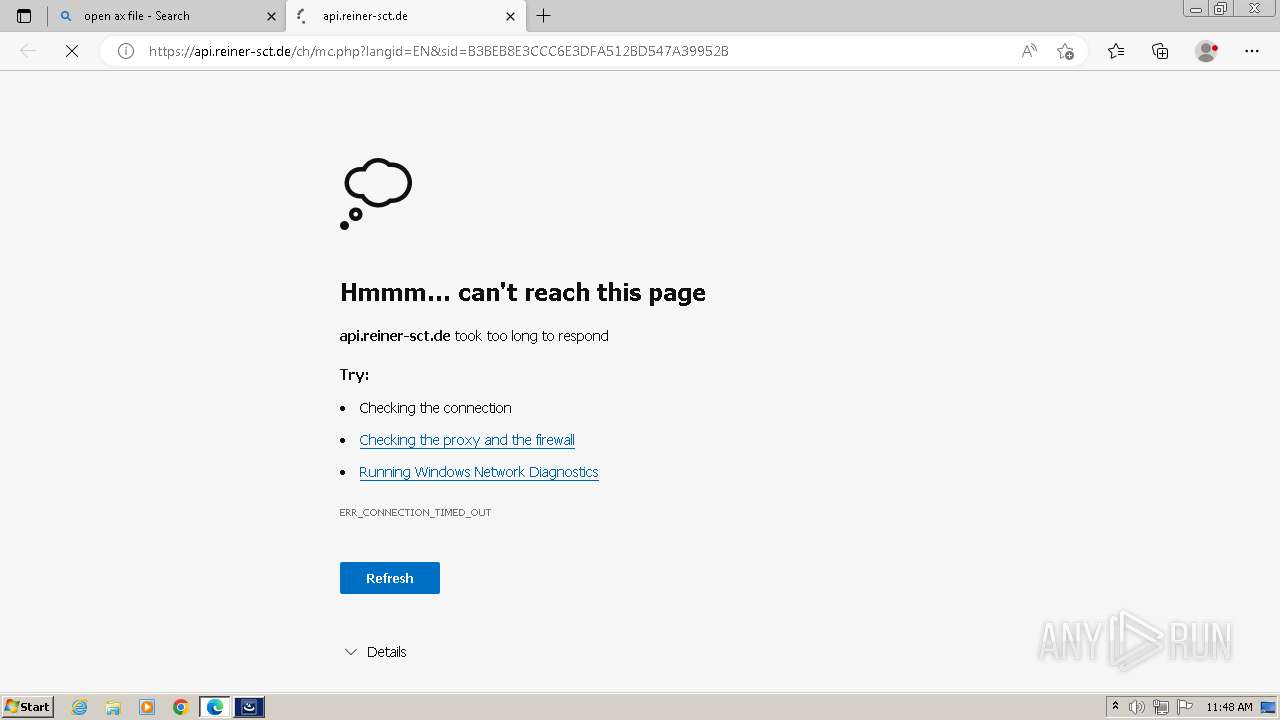
Task: Open media player from taskbar
Action: [147, 707]
